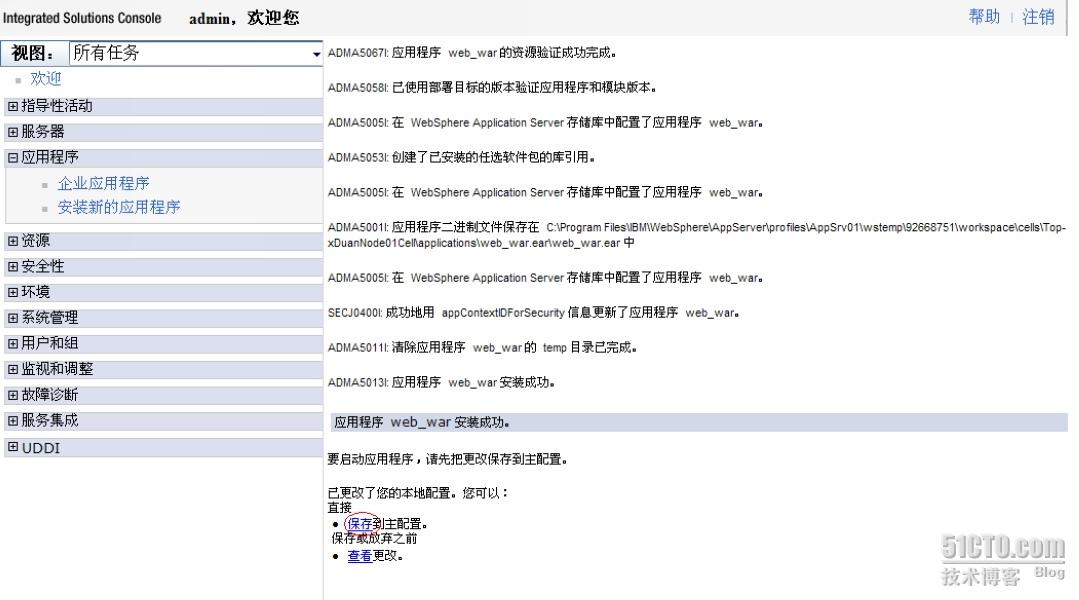Expand the UDDI section
This screenshot has height=600, width=1079.
pos(37,447)
